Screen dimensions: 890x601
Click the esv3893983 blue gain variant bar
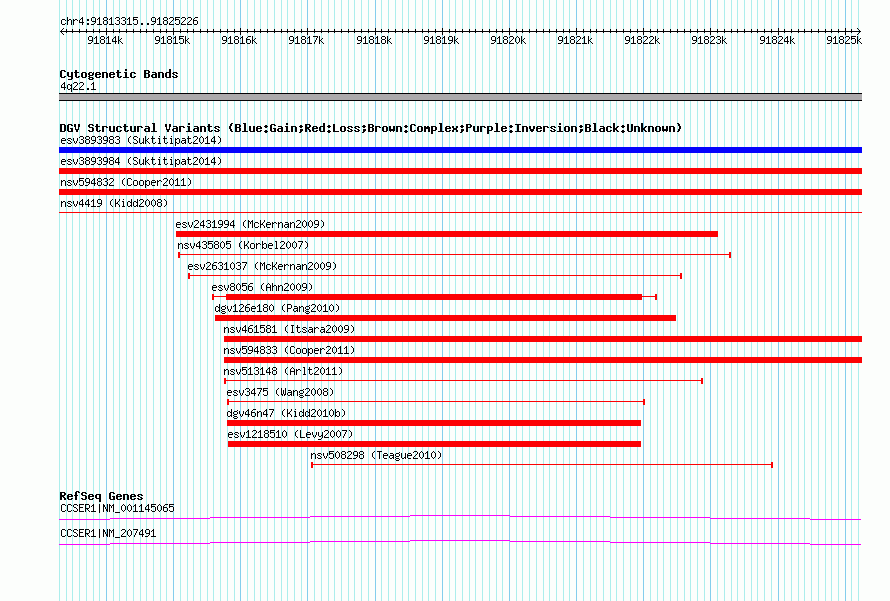[460, 150]
